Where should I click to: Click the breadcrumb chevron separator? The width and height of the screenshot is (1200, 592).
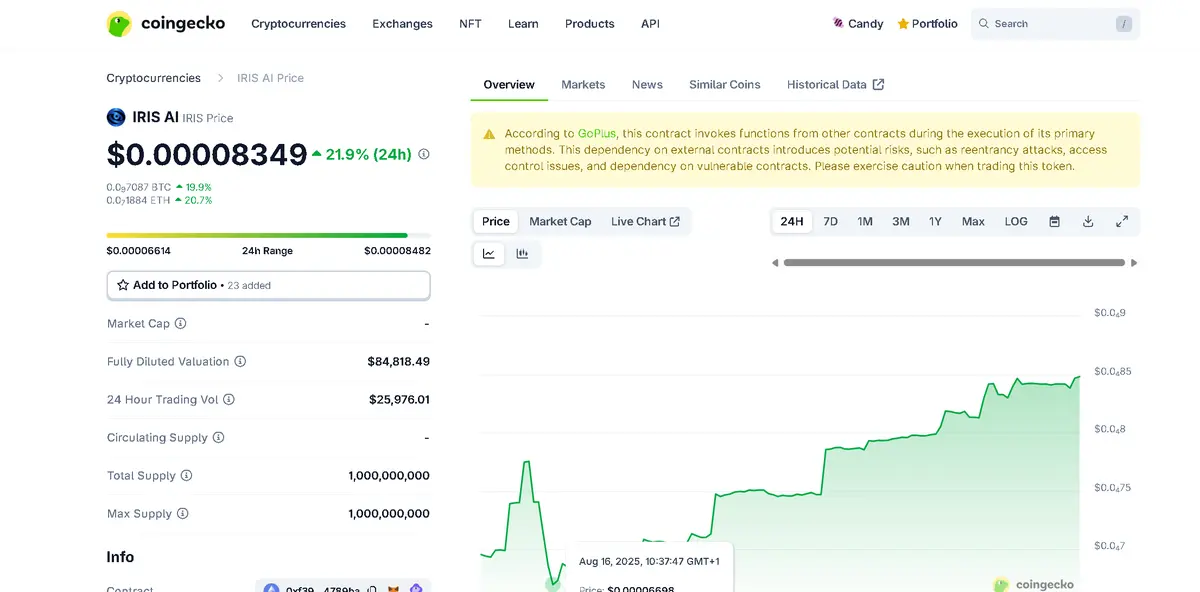(x=219, y=78)
